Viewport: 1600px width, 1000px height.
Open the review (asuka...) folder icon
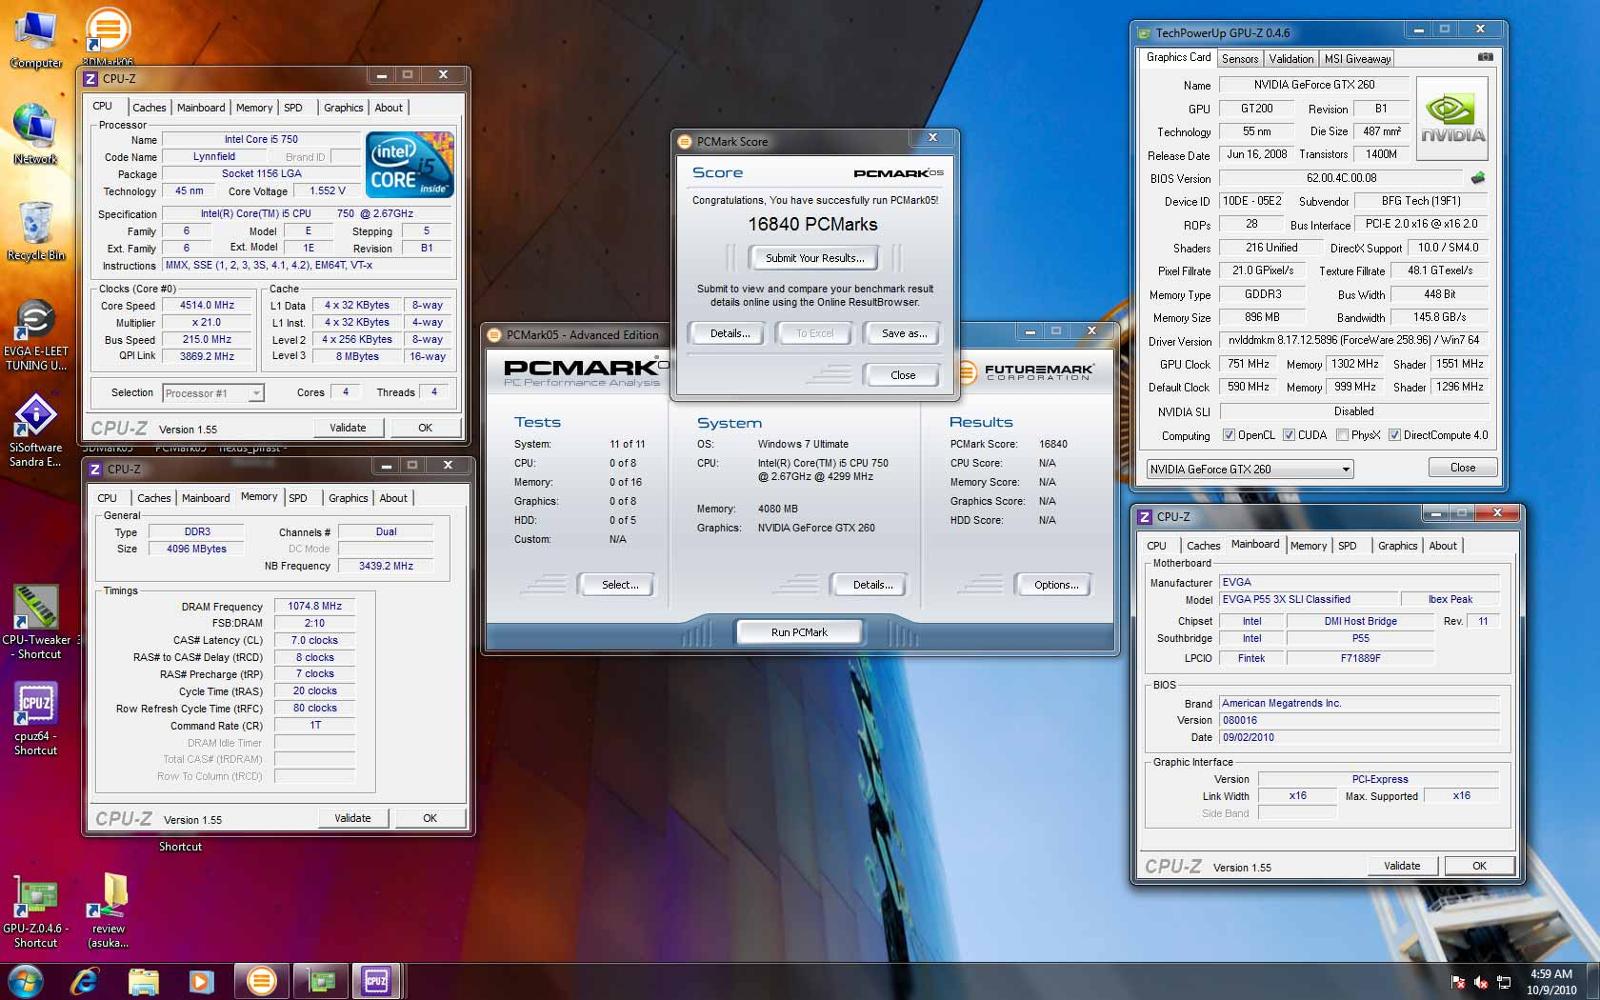click(x=108, y=911)
